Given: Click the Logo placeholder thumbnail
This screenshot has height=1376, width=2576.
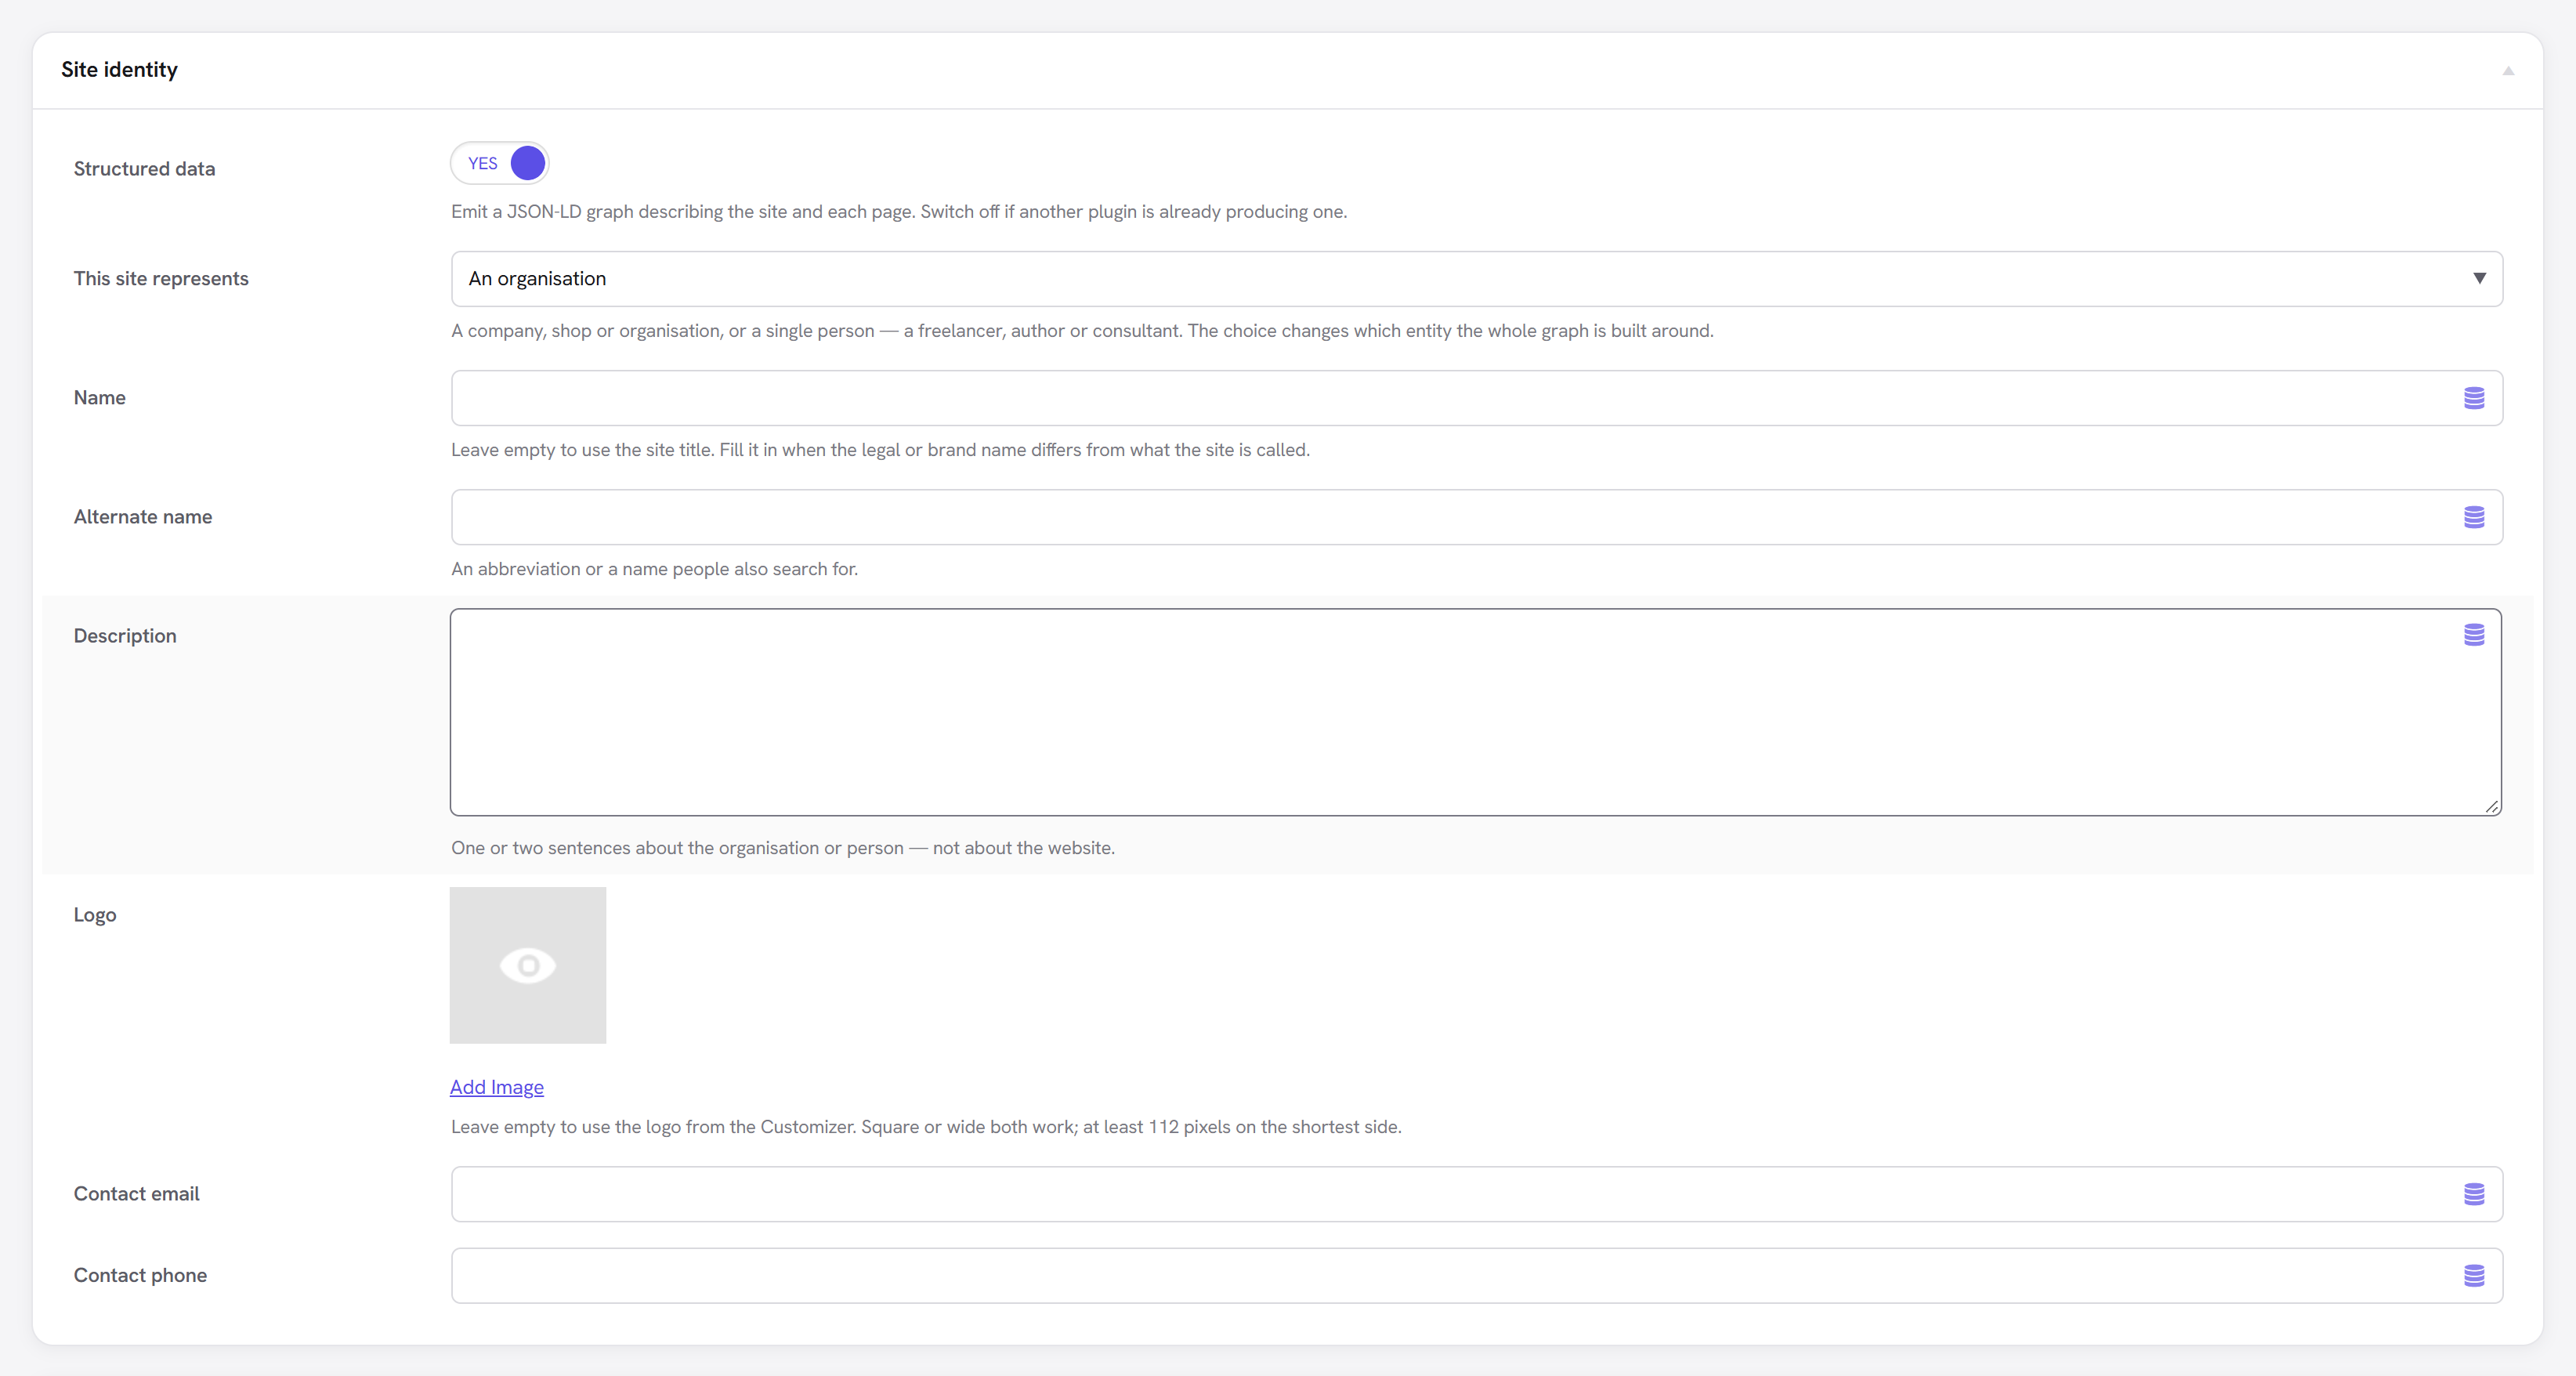Looking at the screenshot, I should (528, 965).
